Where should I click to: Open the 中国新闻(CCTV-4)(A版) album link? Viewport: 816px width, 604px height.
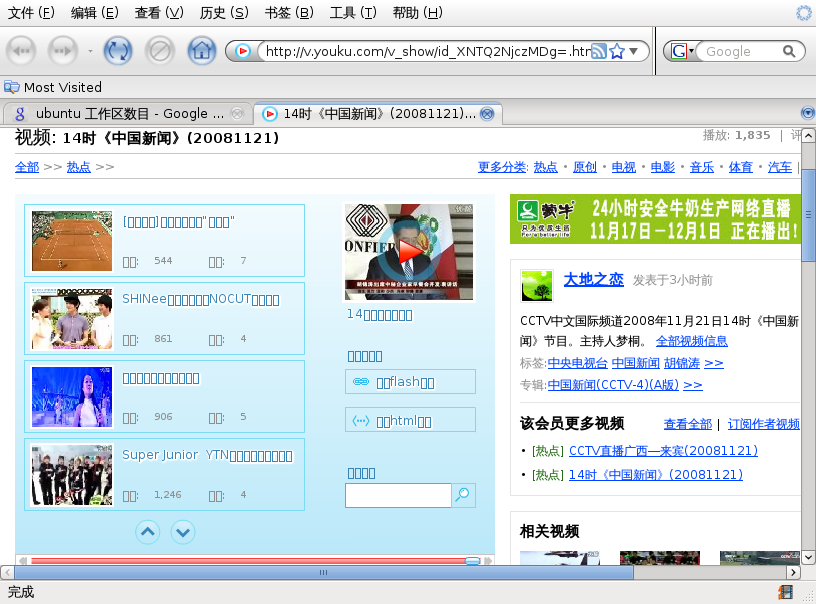coord(613,384)
